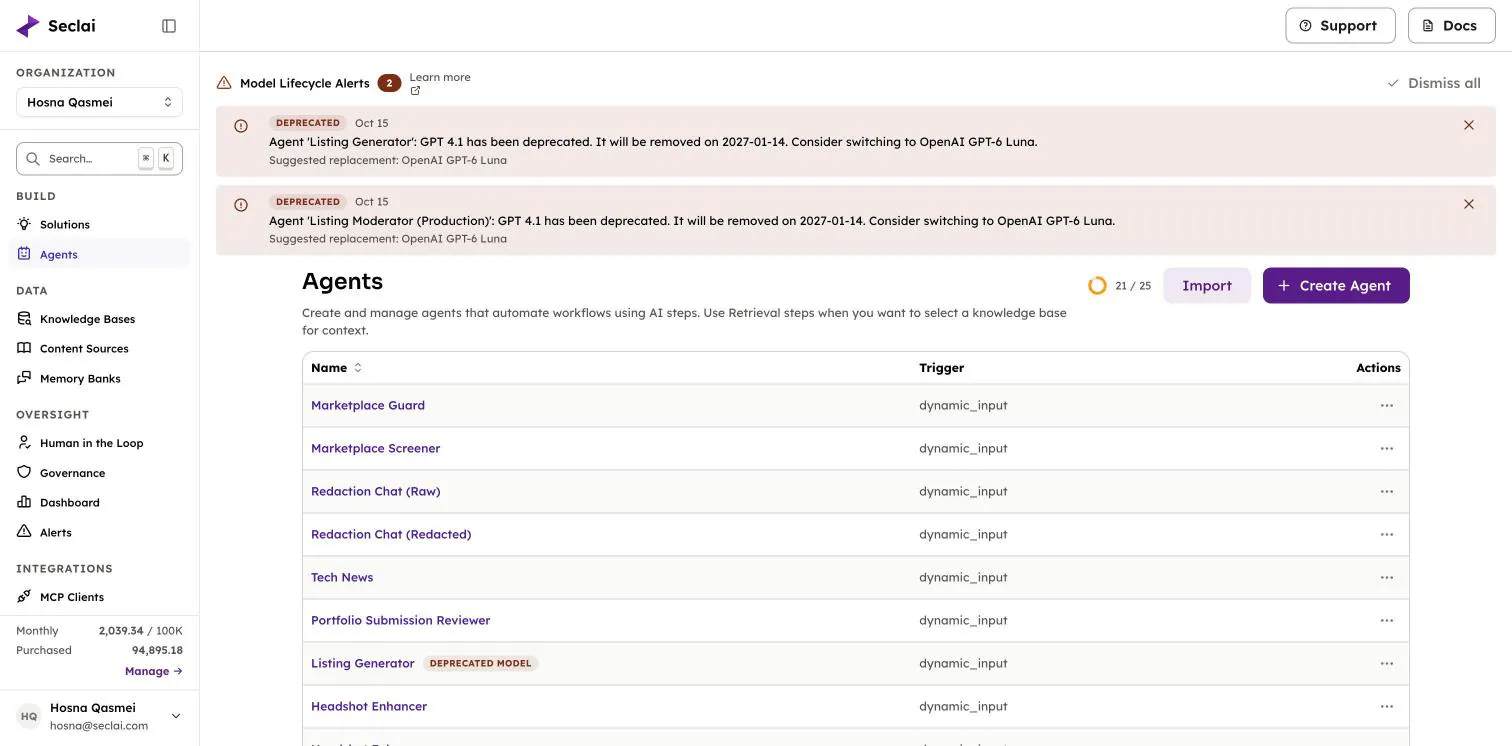Viewport: 1512px width, 746px height.
Task: Open actions menu for Listing Generator
Action: [x=1387, y=663]
